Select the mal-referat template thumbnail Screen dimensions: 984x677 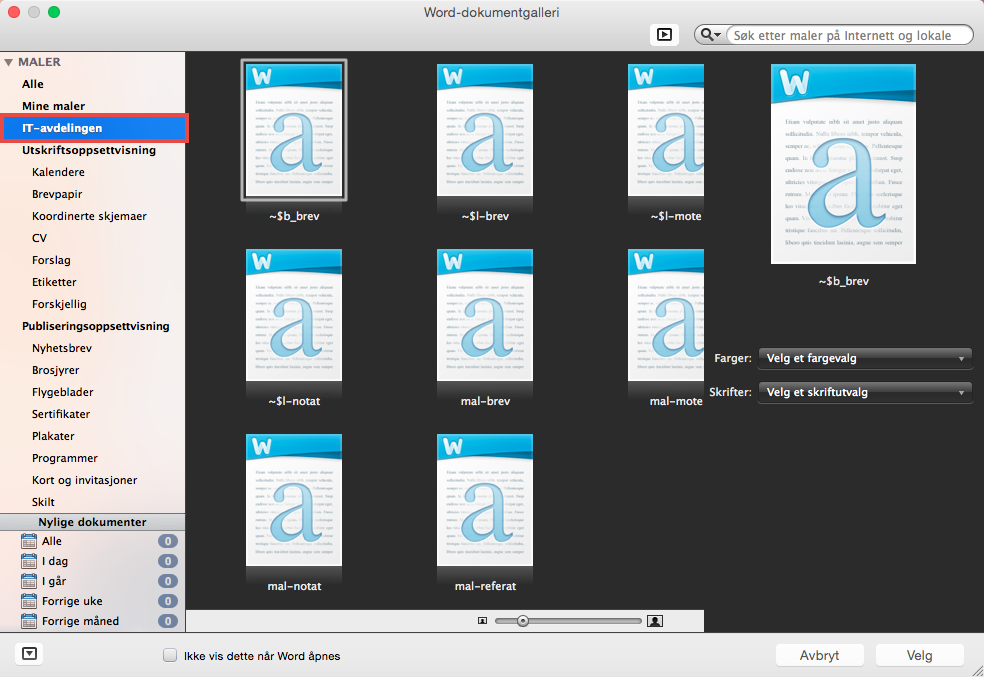tap(484, 500)
